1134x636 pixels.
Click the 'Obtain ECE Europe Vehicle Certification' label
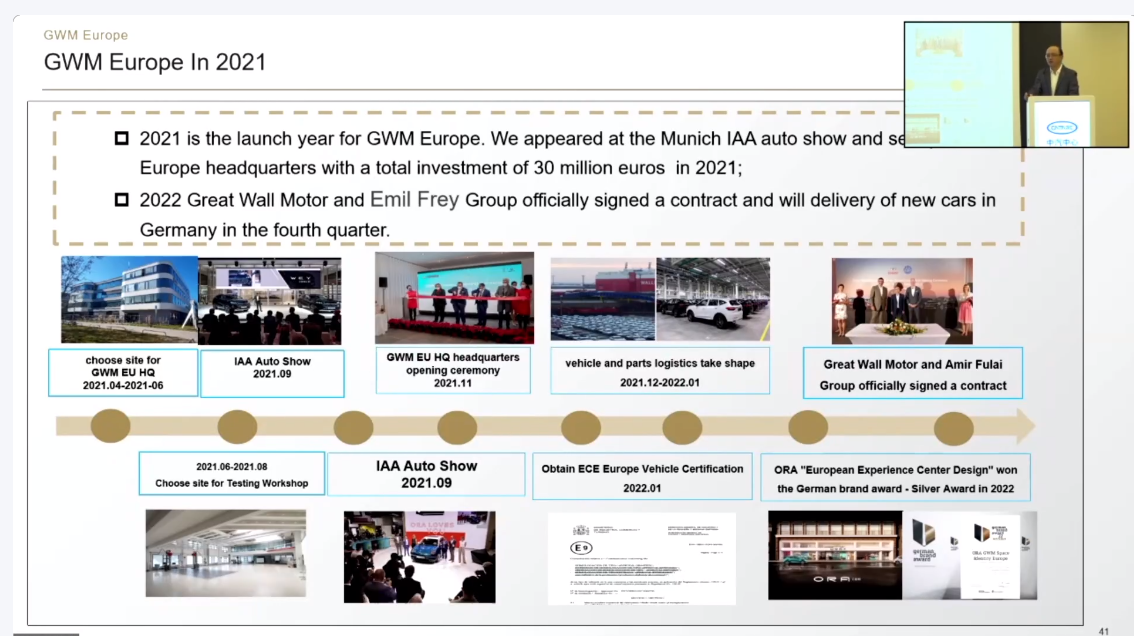click(642, 478)
